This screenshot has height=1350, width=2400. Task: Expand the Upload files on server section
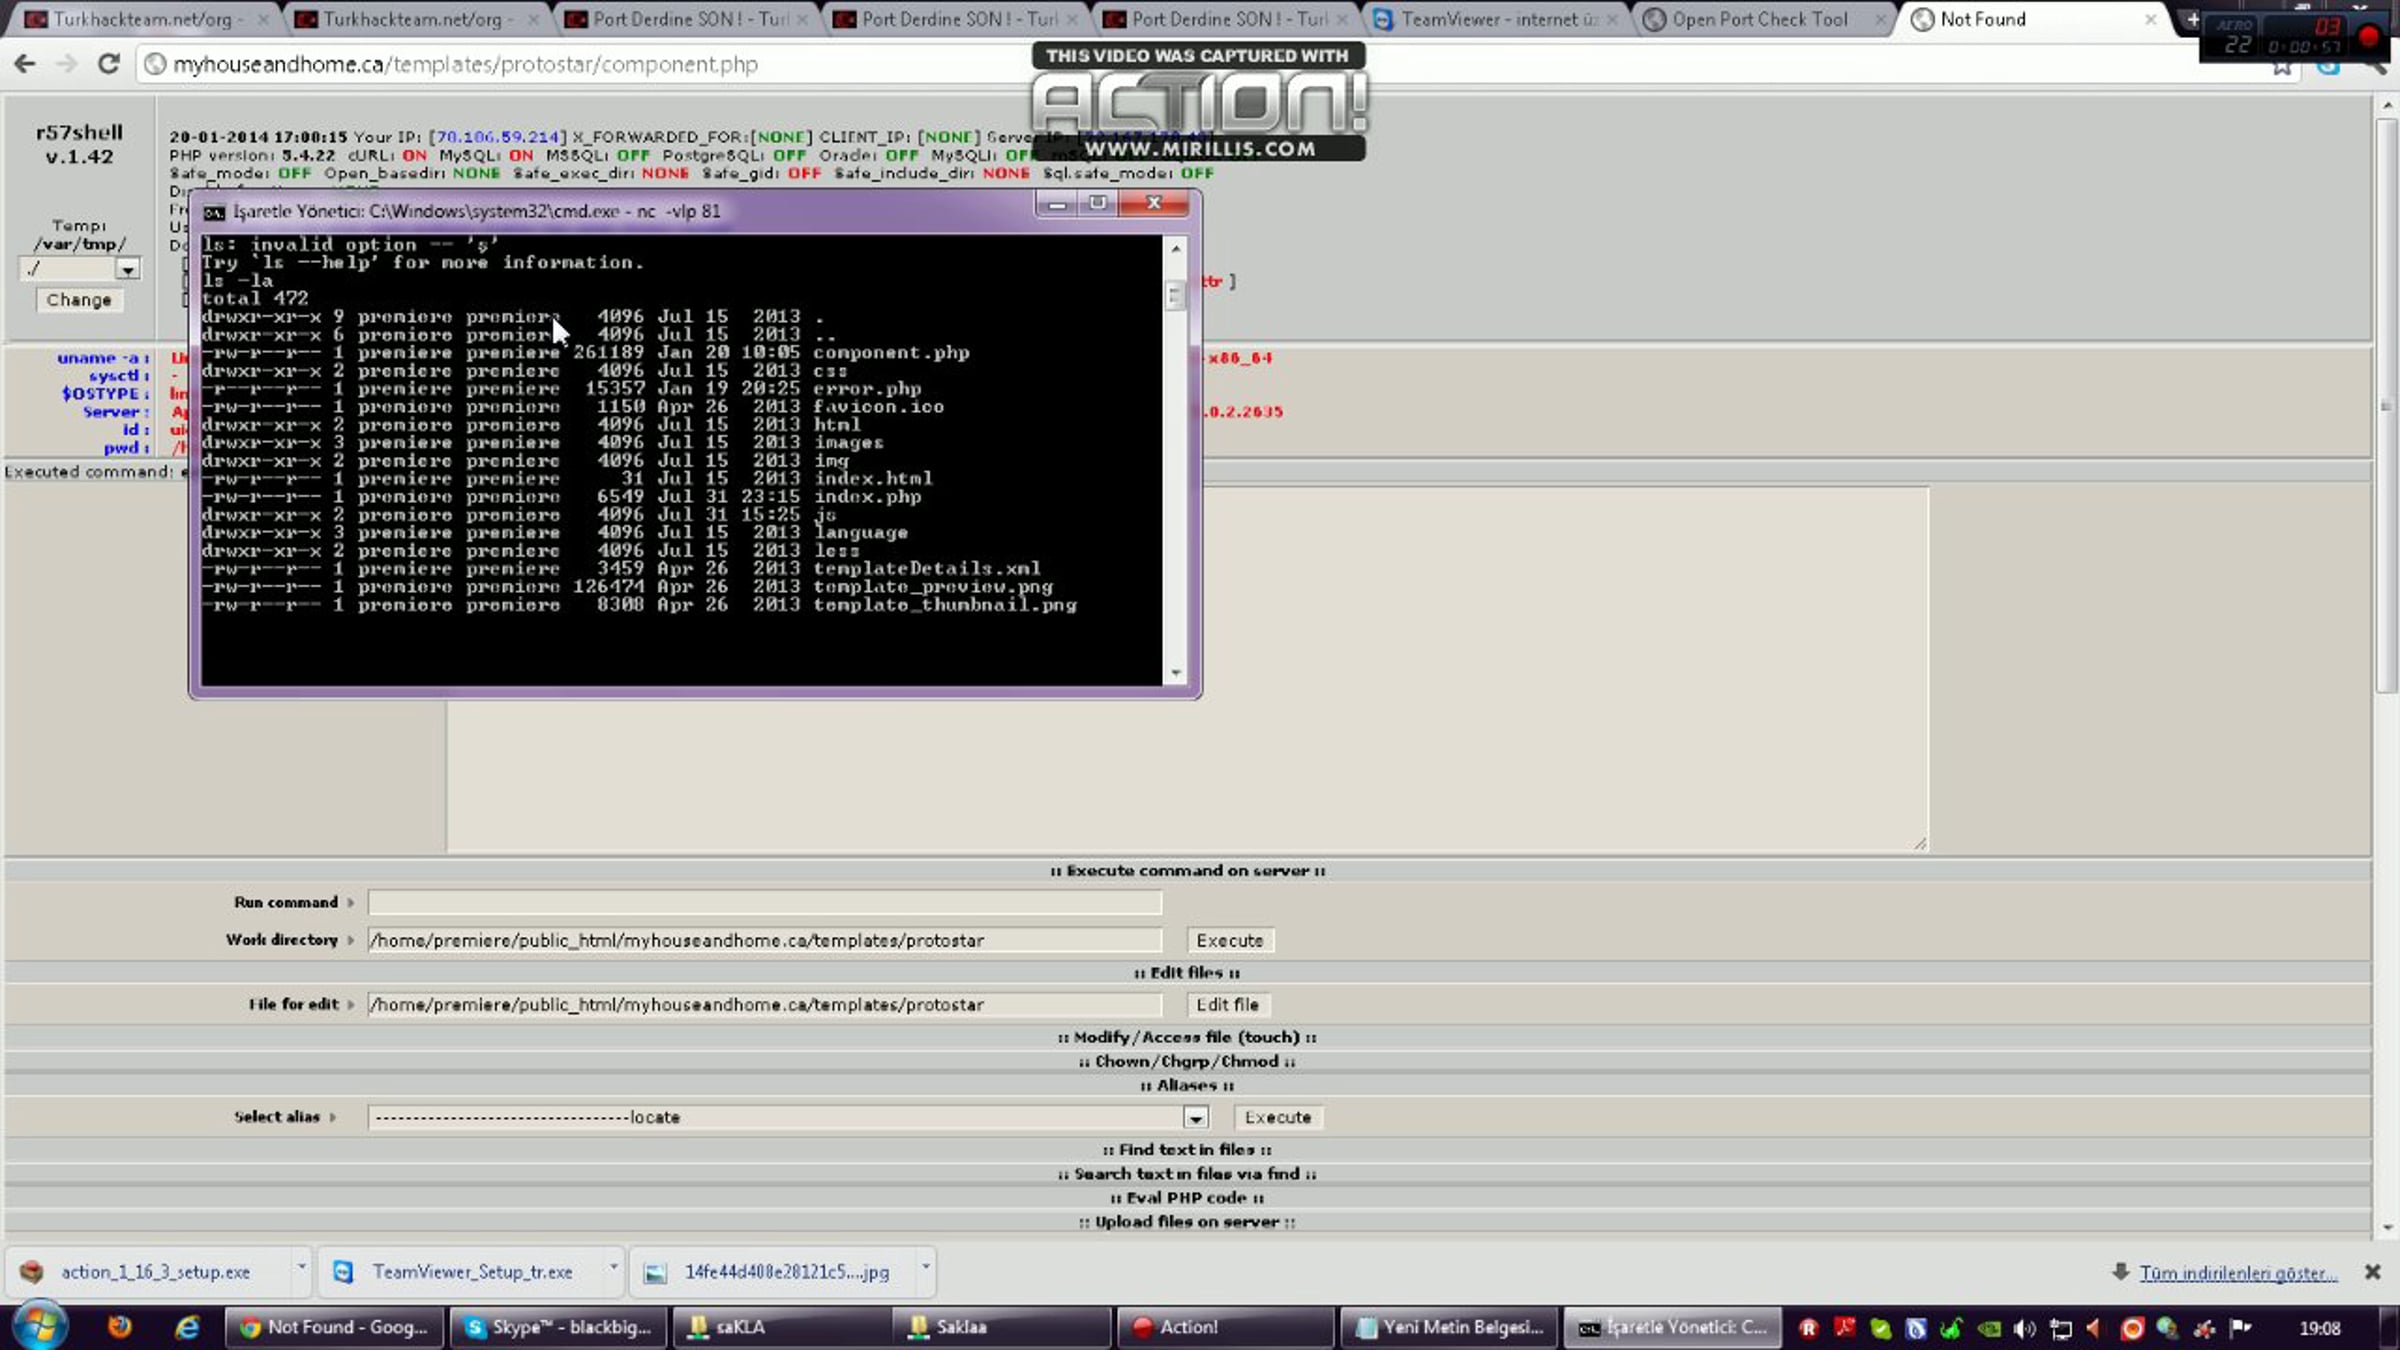click(1187, 1222)
